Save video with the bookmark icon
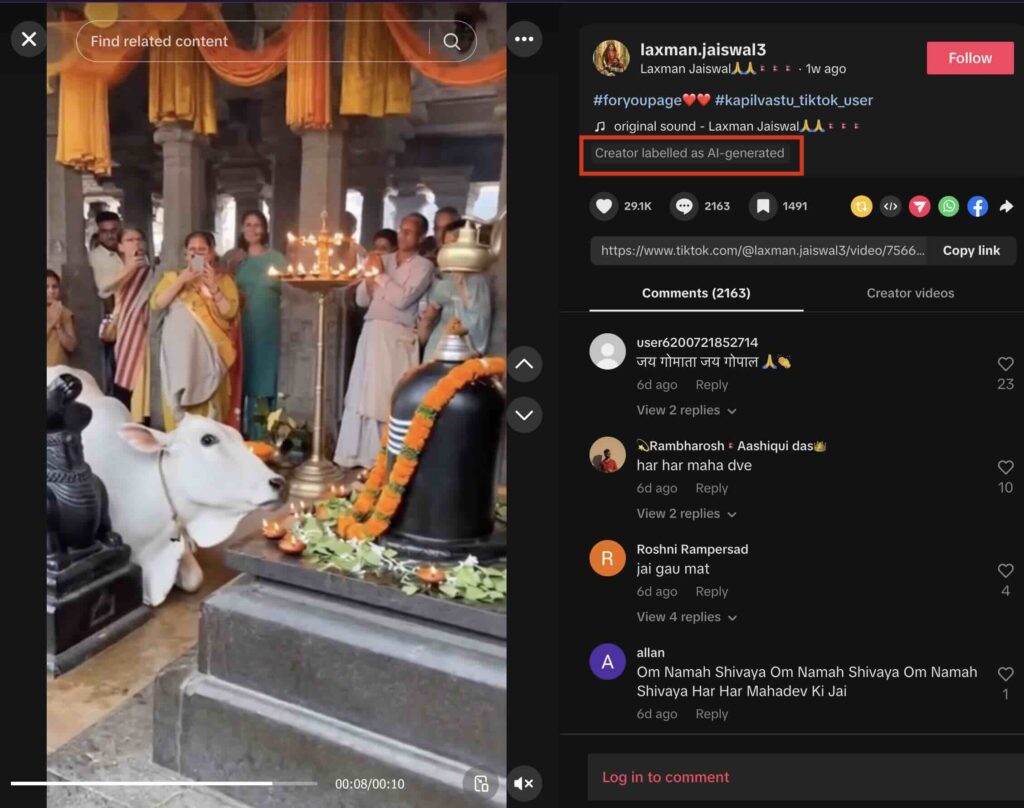 tap(763, 207)
